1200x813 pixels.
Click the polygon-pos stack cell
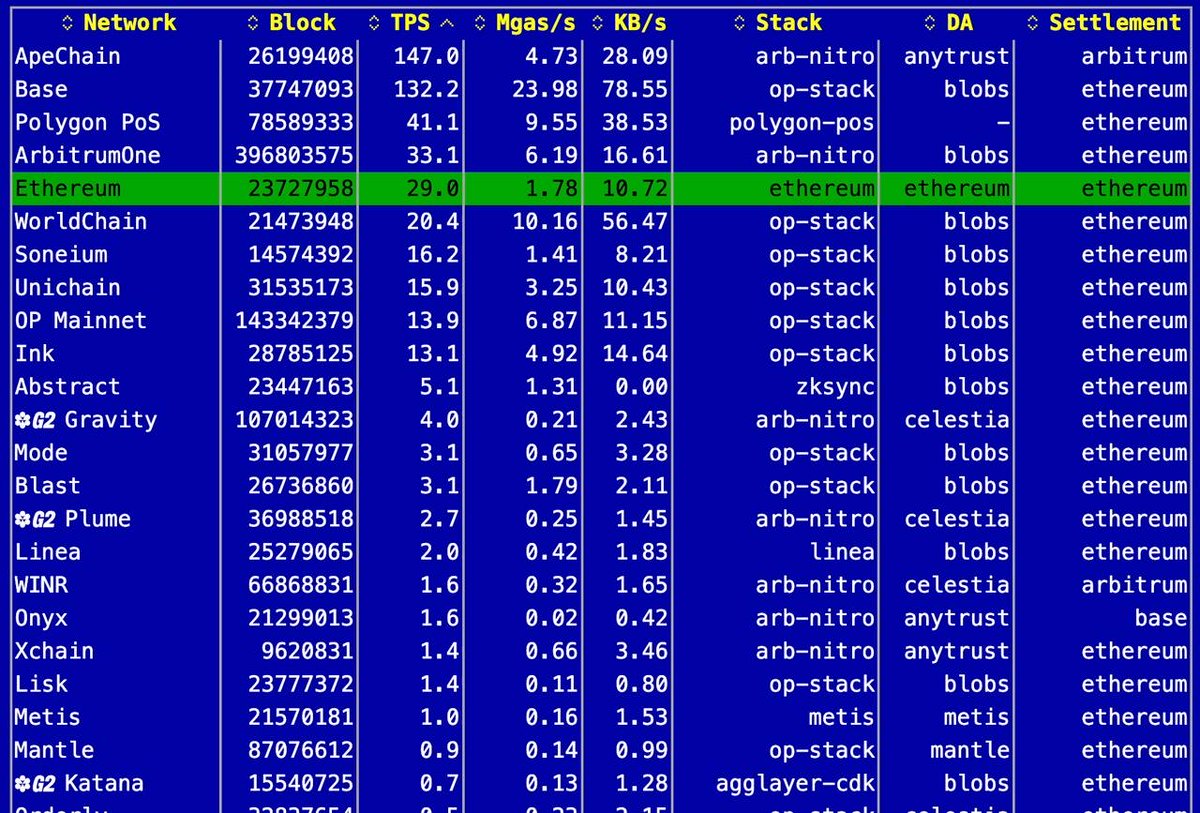pos(802,123)
